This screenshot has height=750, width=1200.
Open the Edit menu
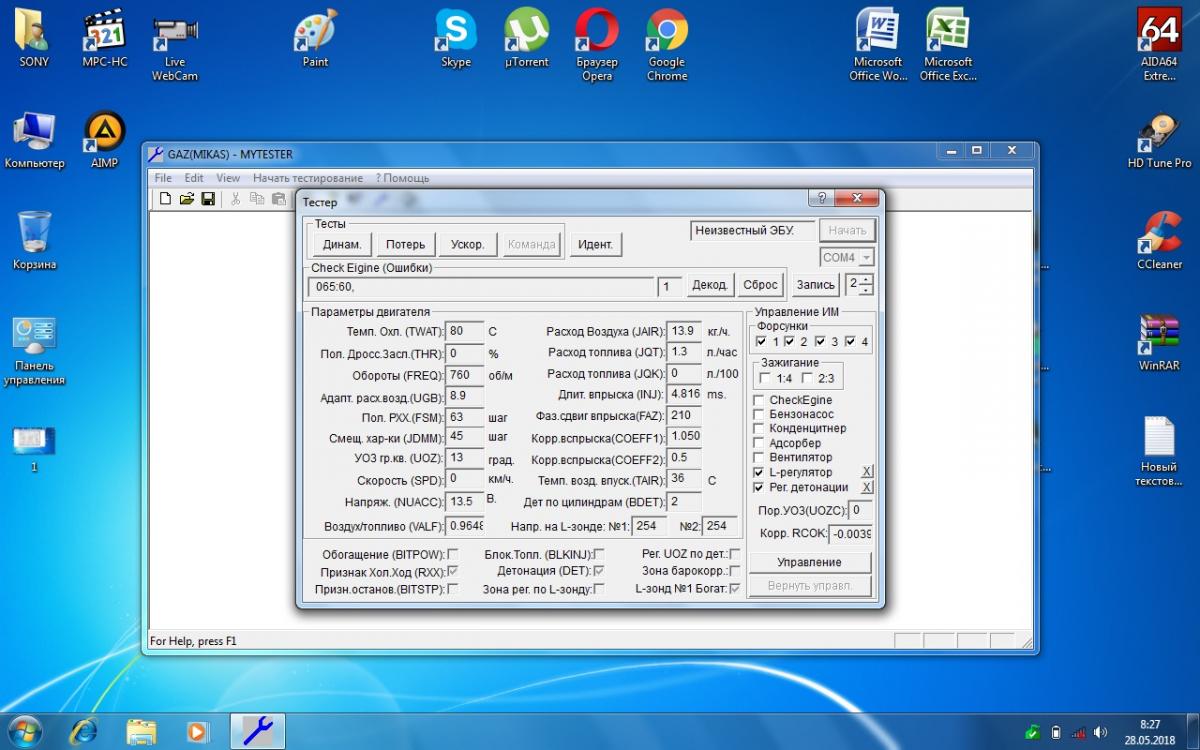tap(194, 178)
